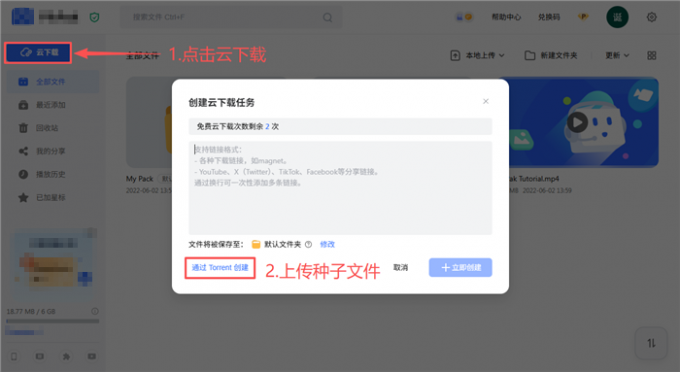The height and width of the screenshot is (372, 680).
Task: Click the 18.77 MB / 6 GB storage text
Action: pyautogui.click(x=31, y=311)
